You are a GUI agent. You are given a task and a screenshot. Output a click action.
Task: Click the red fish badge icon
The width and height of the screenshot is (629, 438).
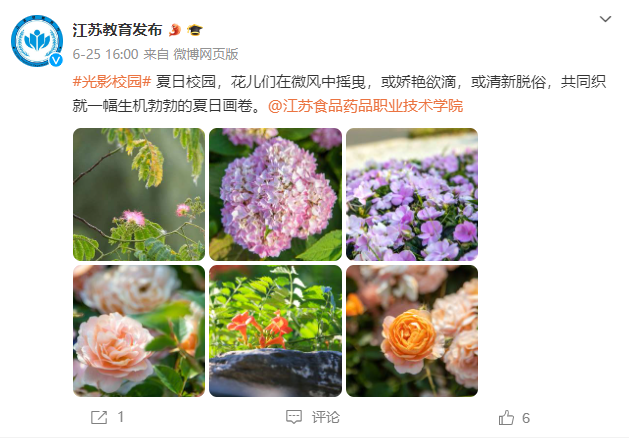point(175,30)
